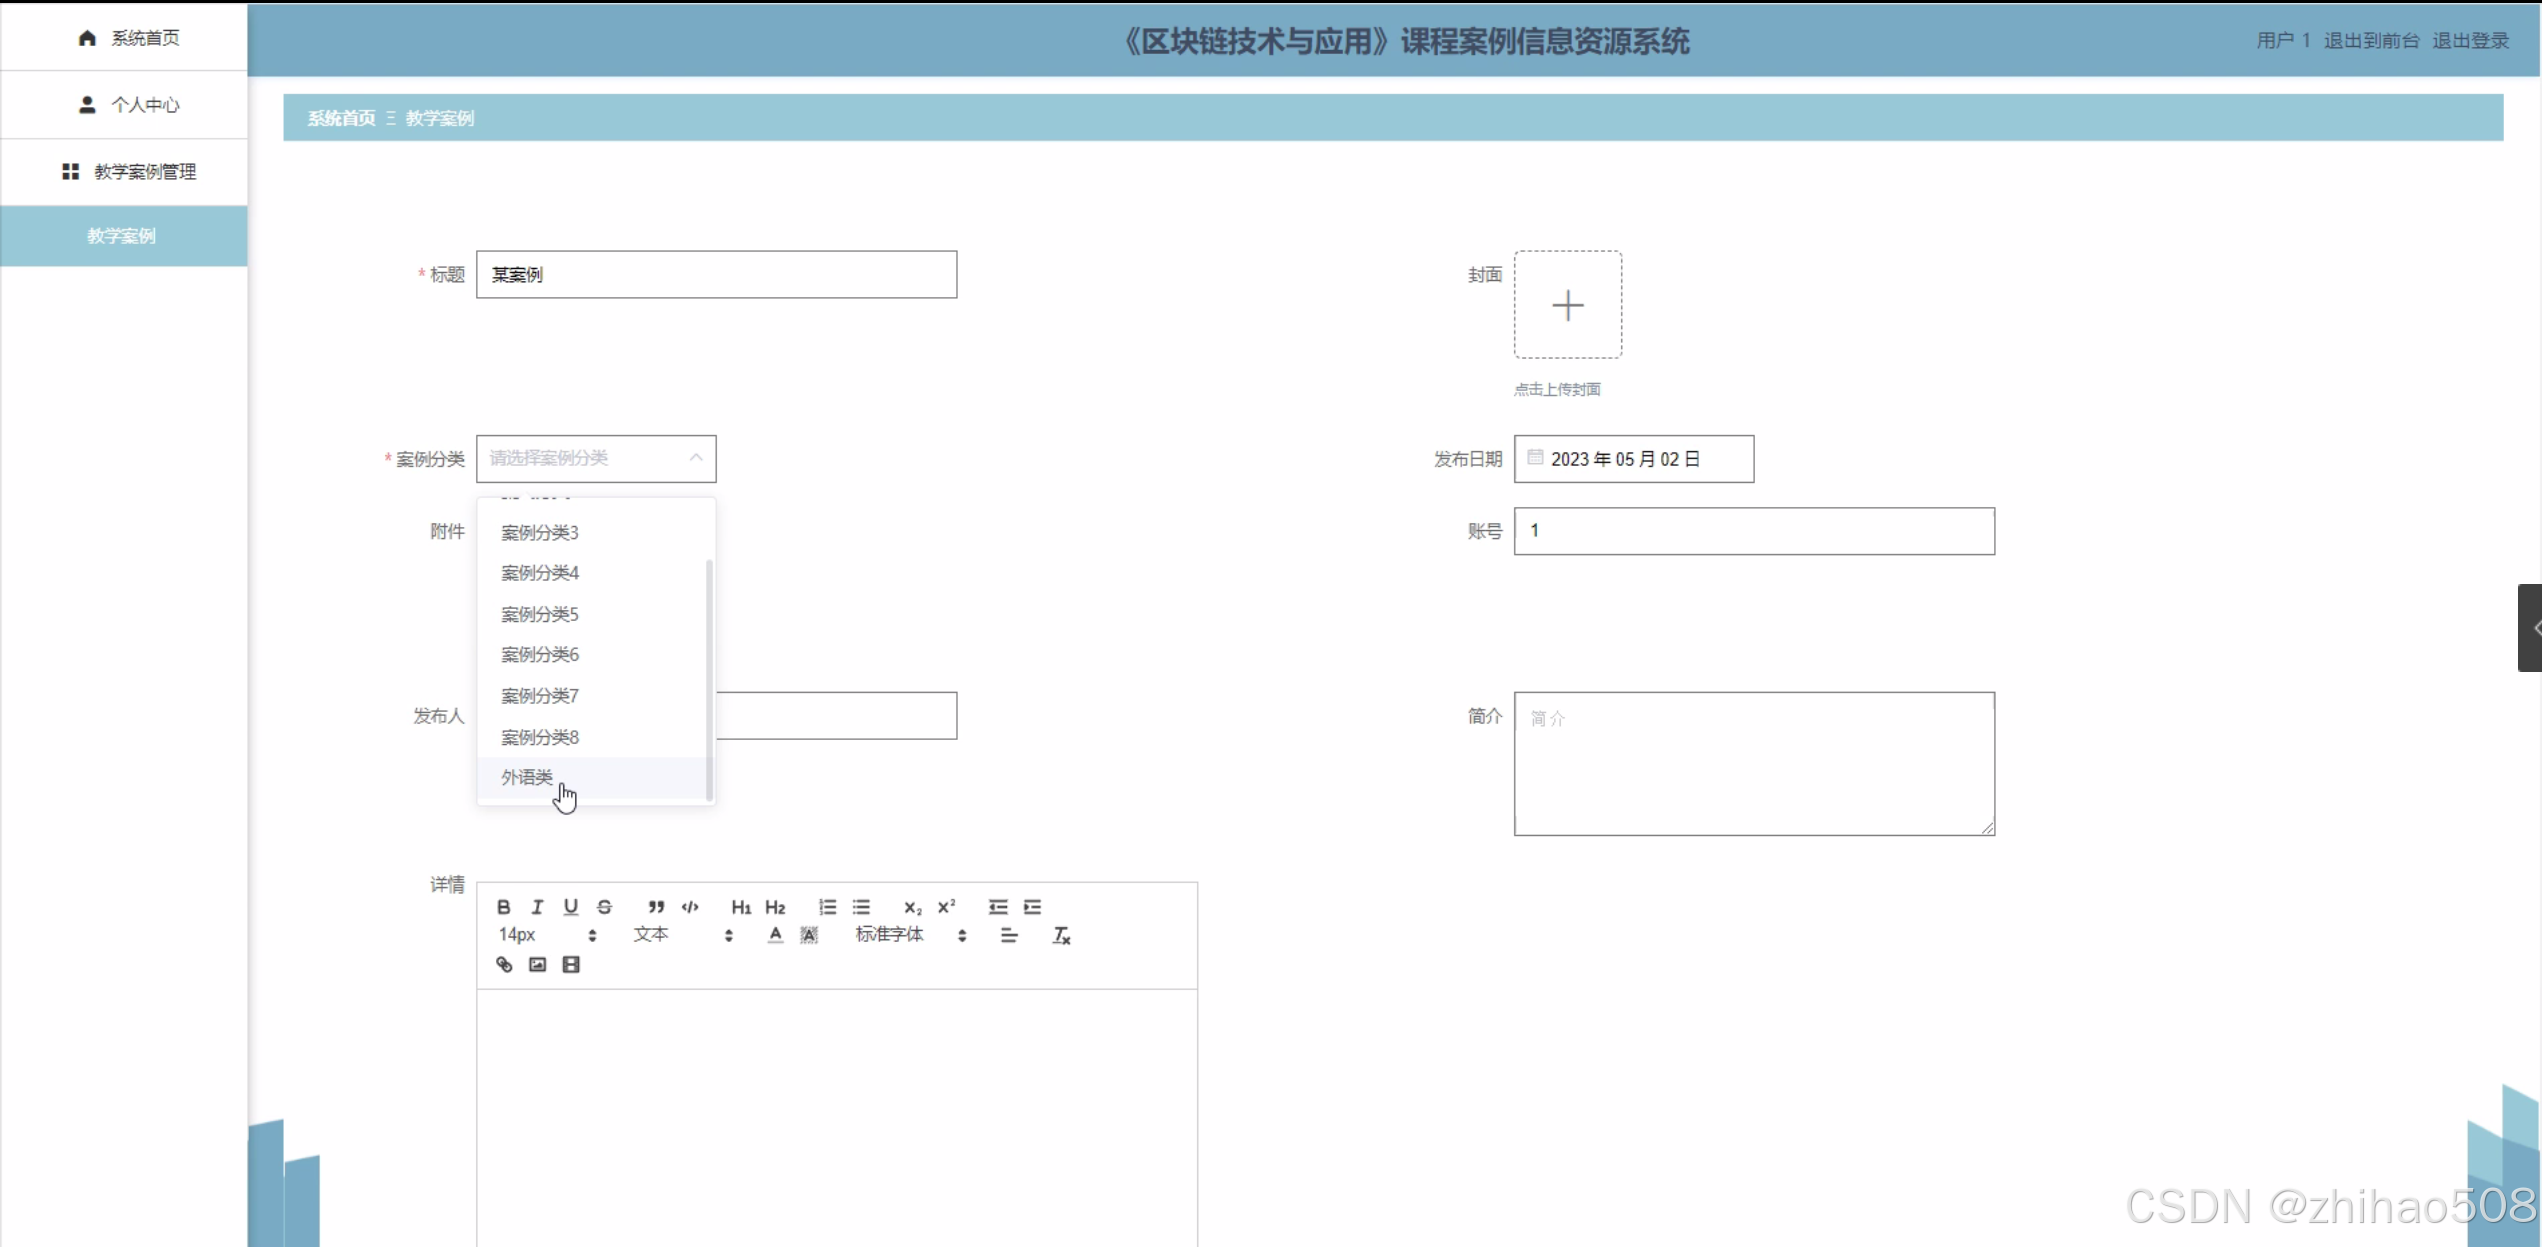This screenshot has height=1247, width=2542.
Task: Apply superscript formatting
Action: pyautogui.click(x=946, y=906)
